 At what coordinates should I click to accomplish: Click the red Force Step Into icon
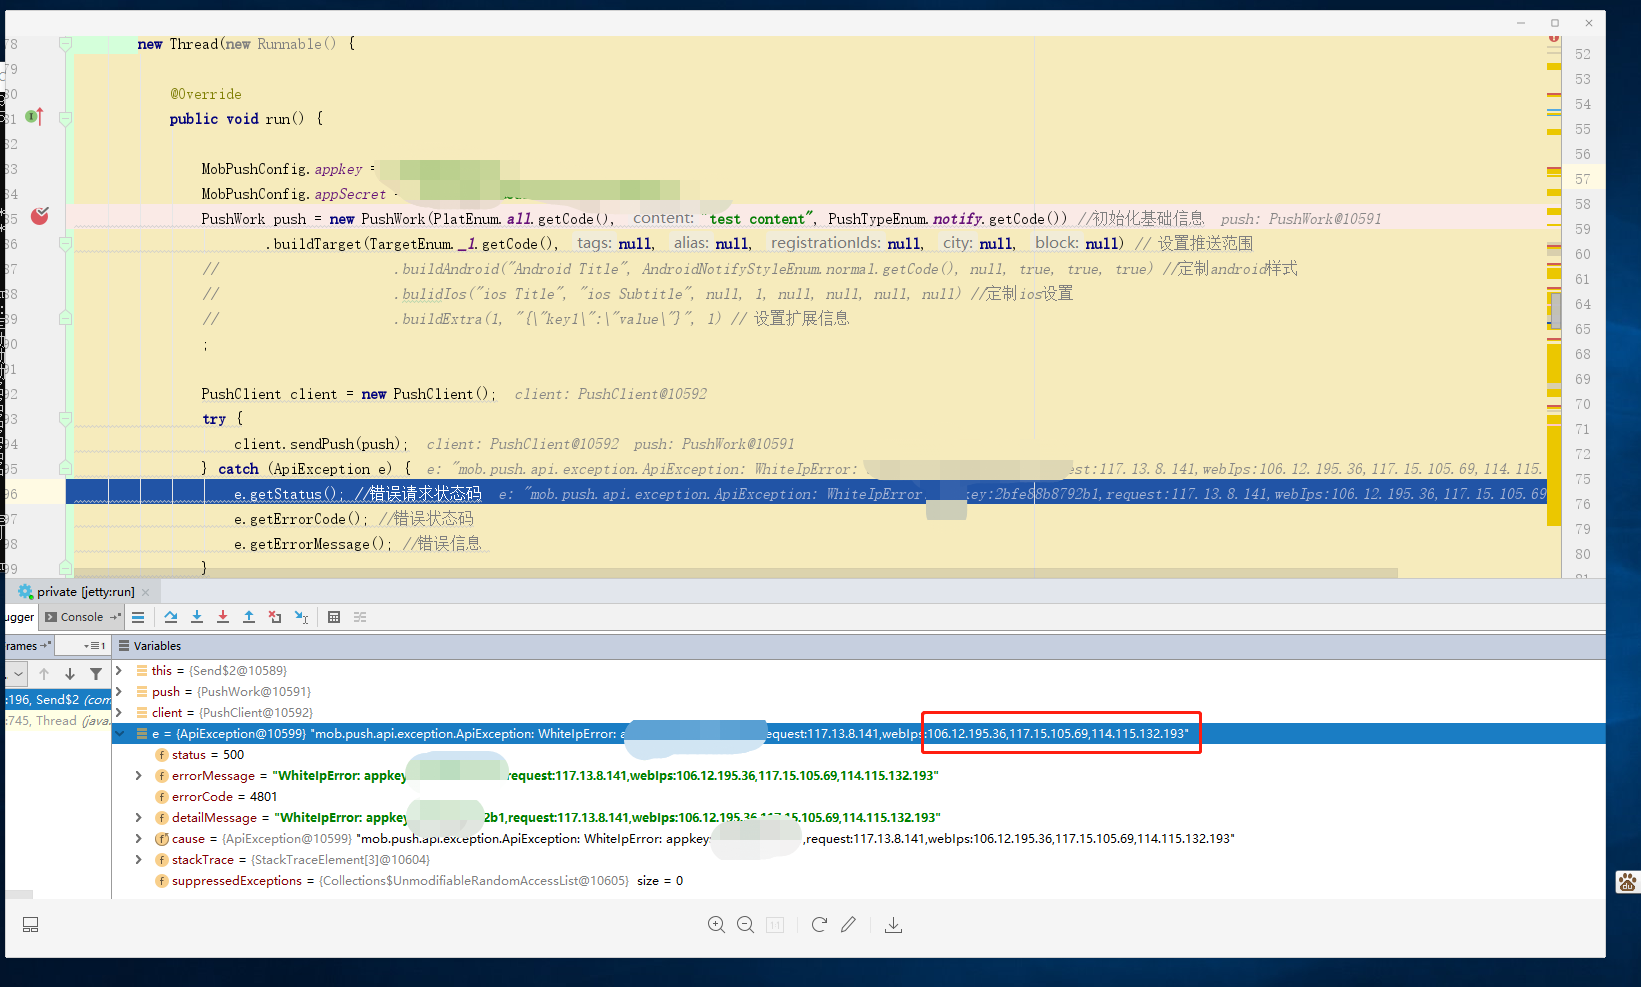click(223, 617)
